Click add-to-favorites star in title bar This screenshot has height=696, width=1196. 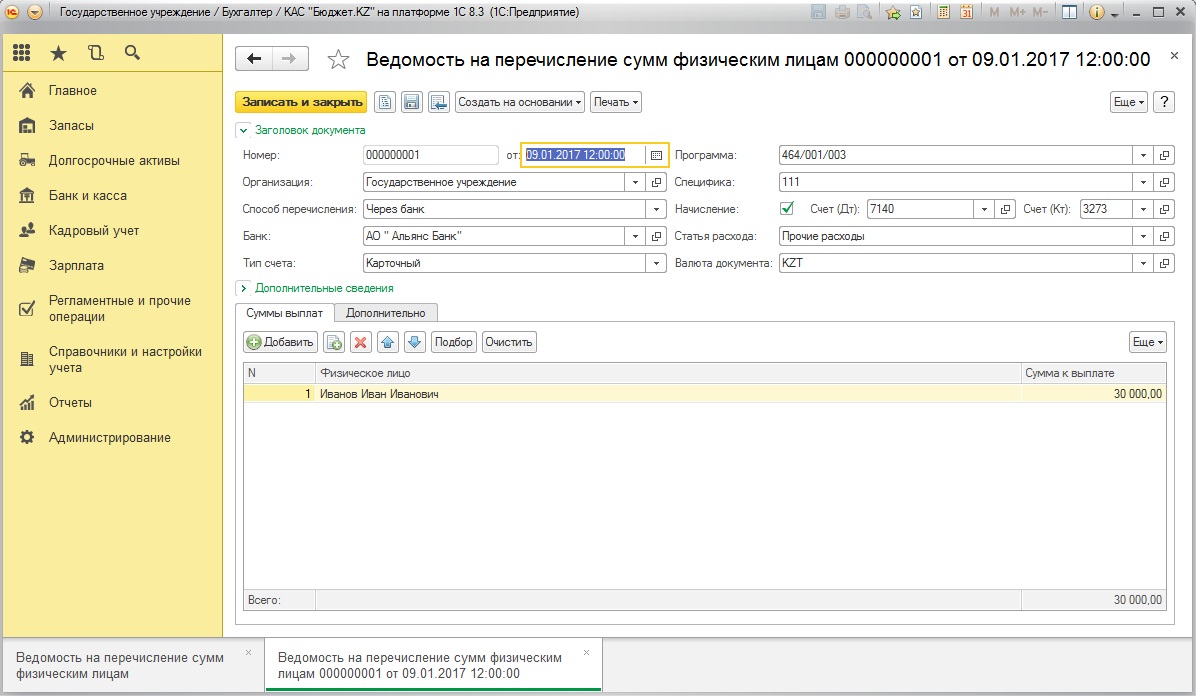point(893,12)
